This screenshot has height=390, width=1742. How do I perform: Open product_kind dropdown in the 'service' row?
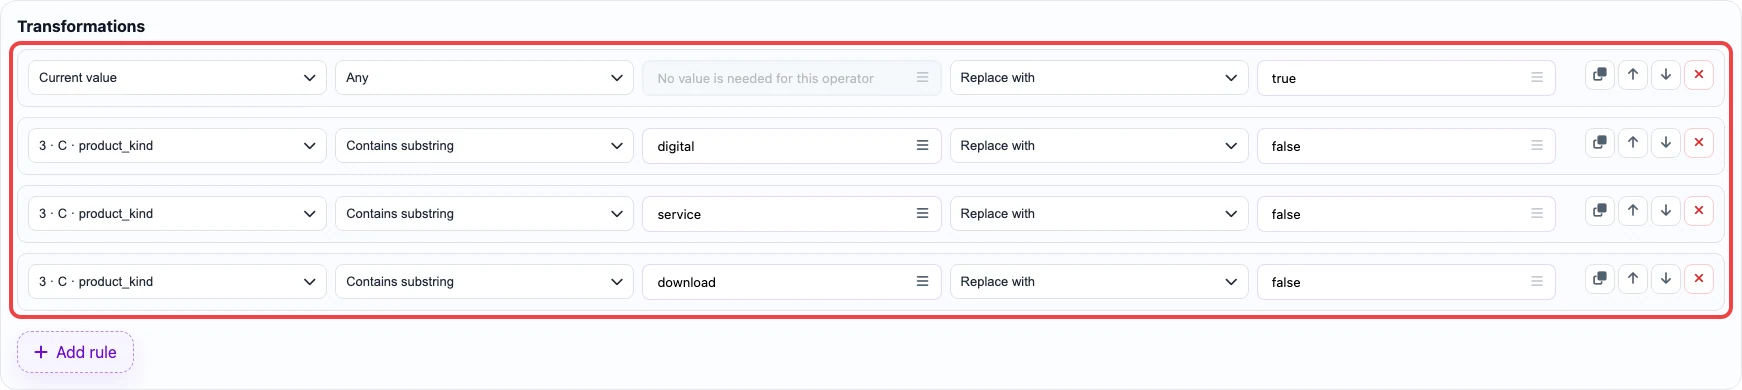[177, 214]
